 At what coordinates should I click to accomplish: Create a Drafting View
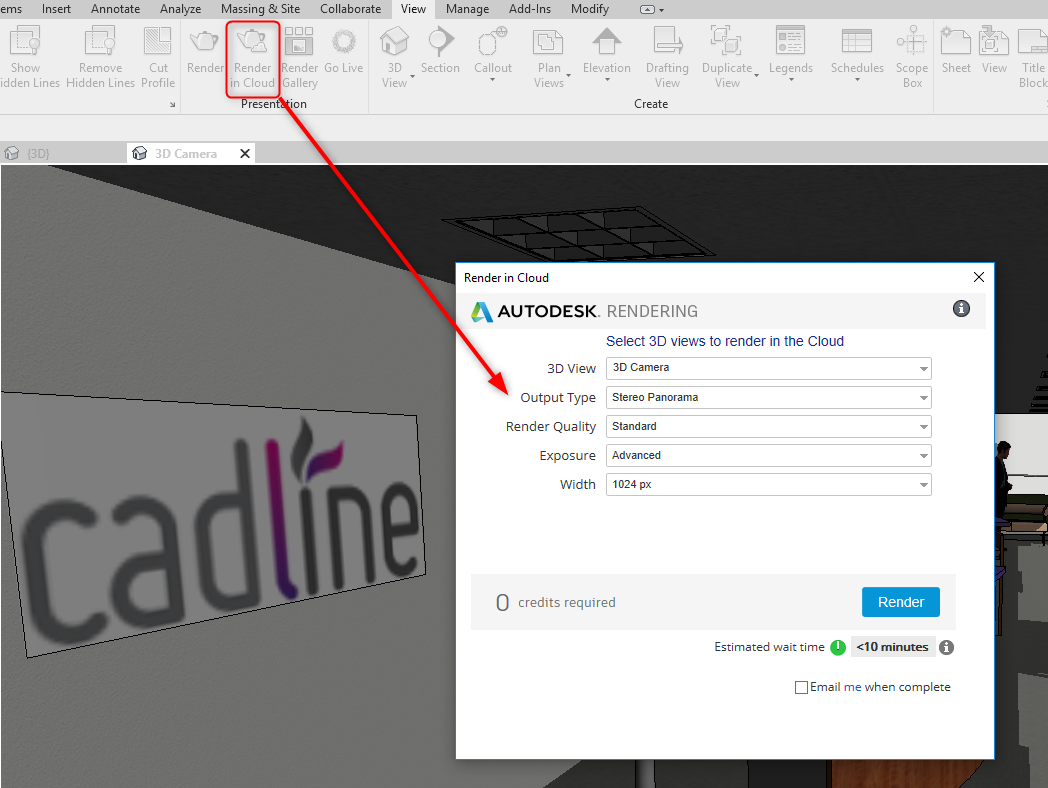pos(667,57)
